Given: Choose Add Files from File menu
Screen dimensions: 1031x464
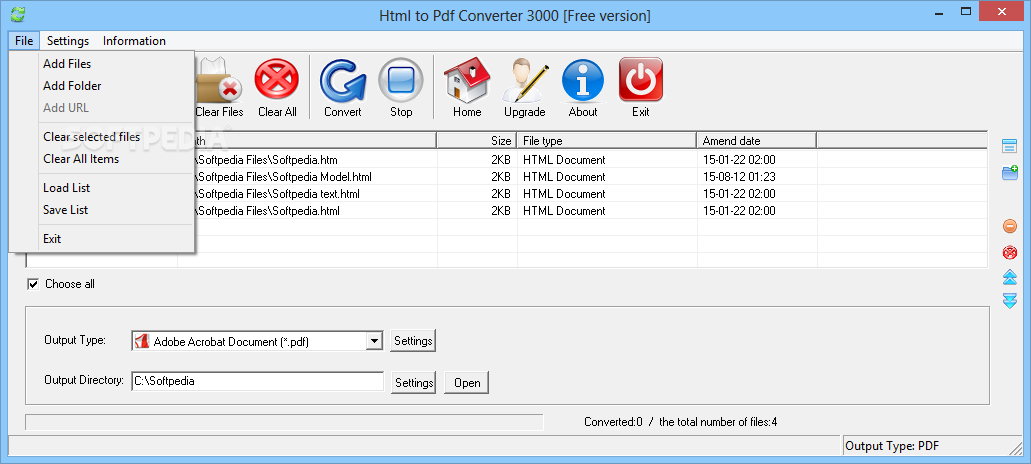Looking at the screenshot, I should [67, 64].
